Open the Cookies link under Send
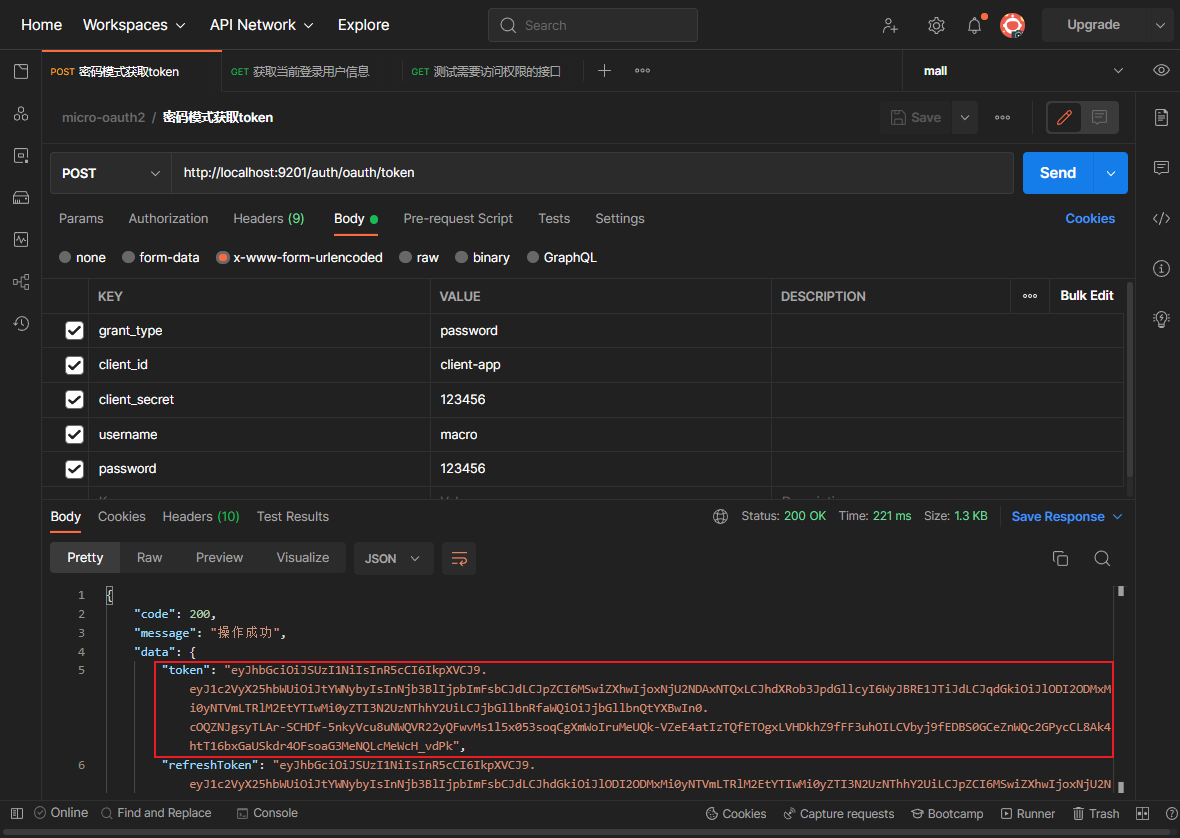 [x=1090, y=218]
